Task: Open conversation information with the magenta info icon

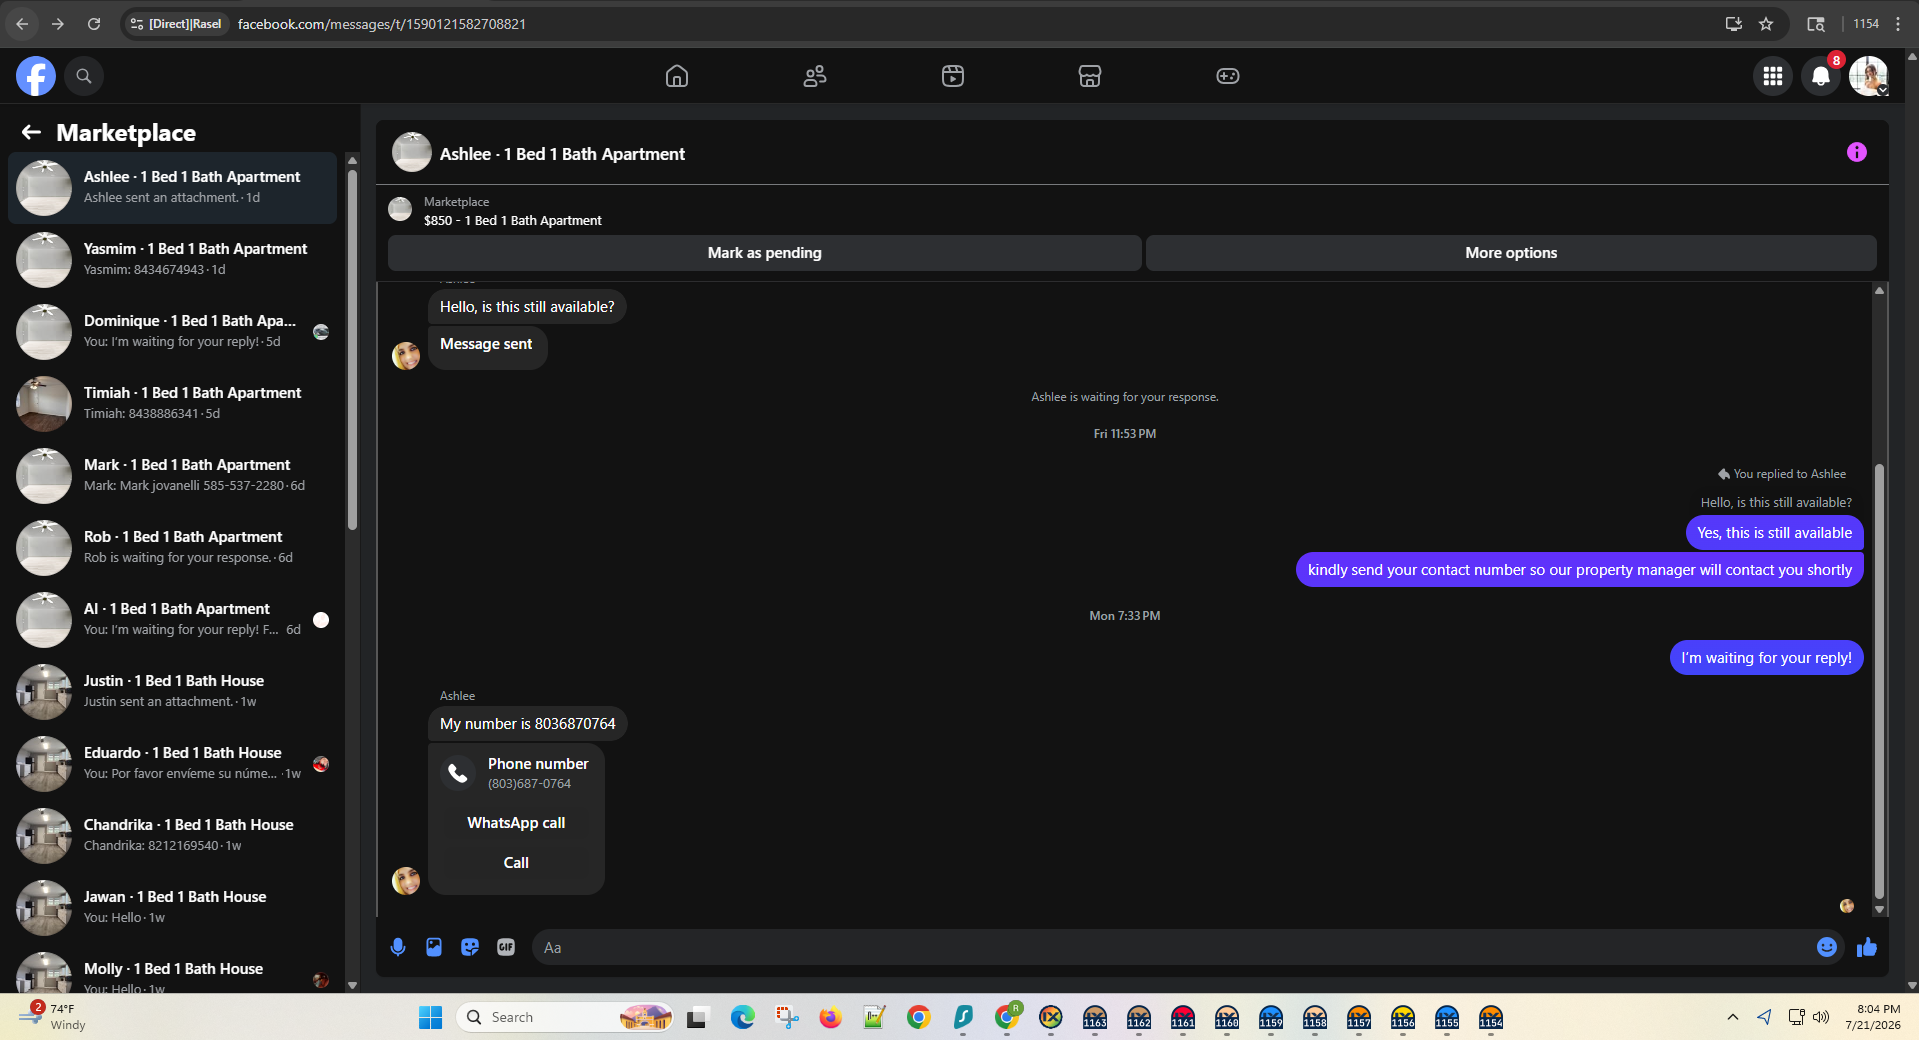Action: 1856,152
